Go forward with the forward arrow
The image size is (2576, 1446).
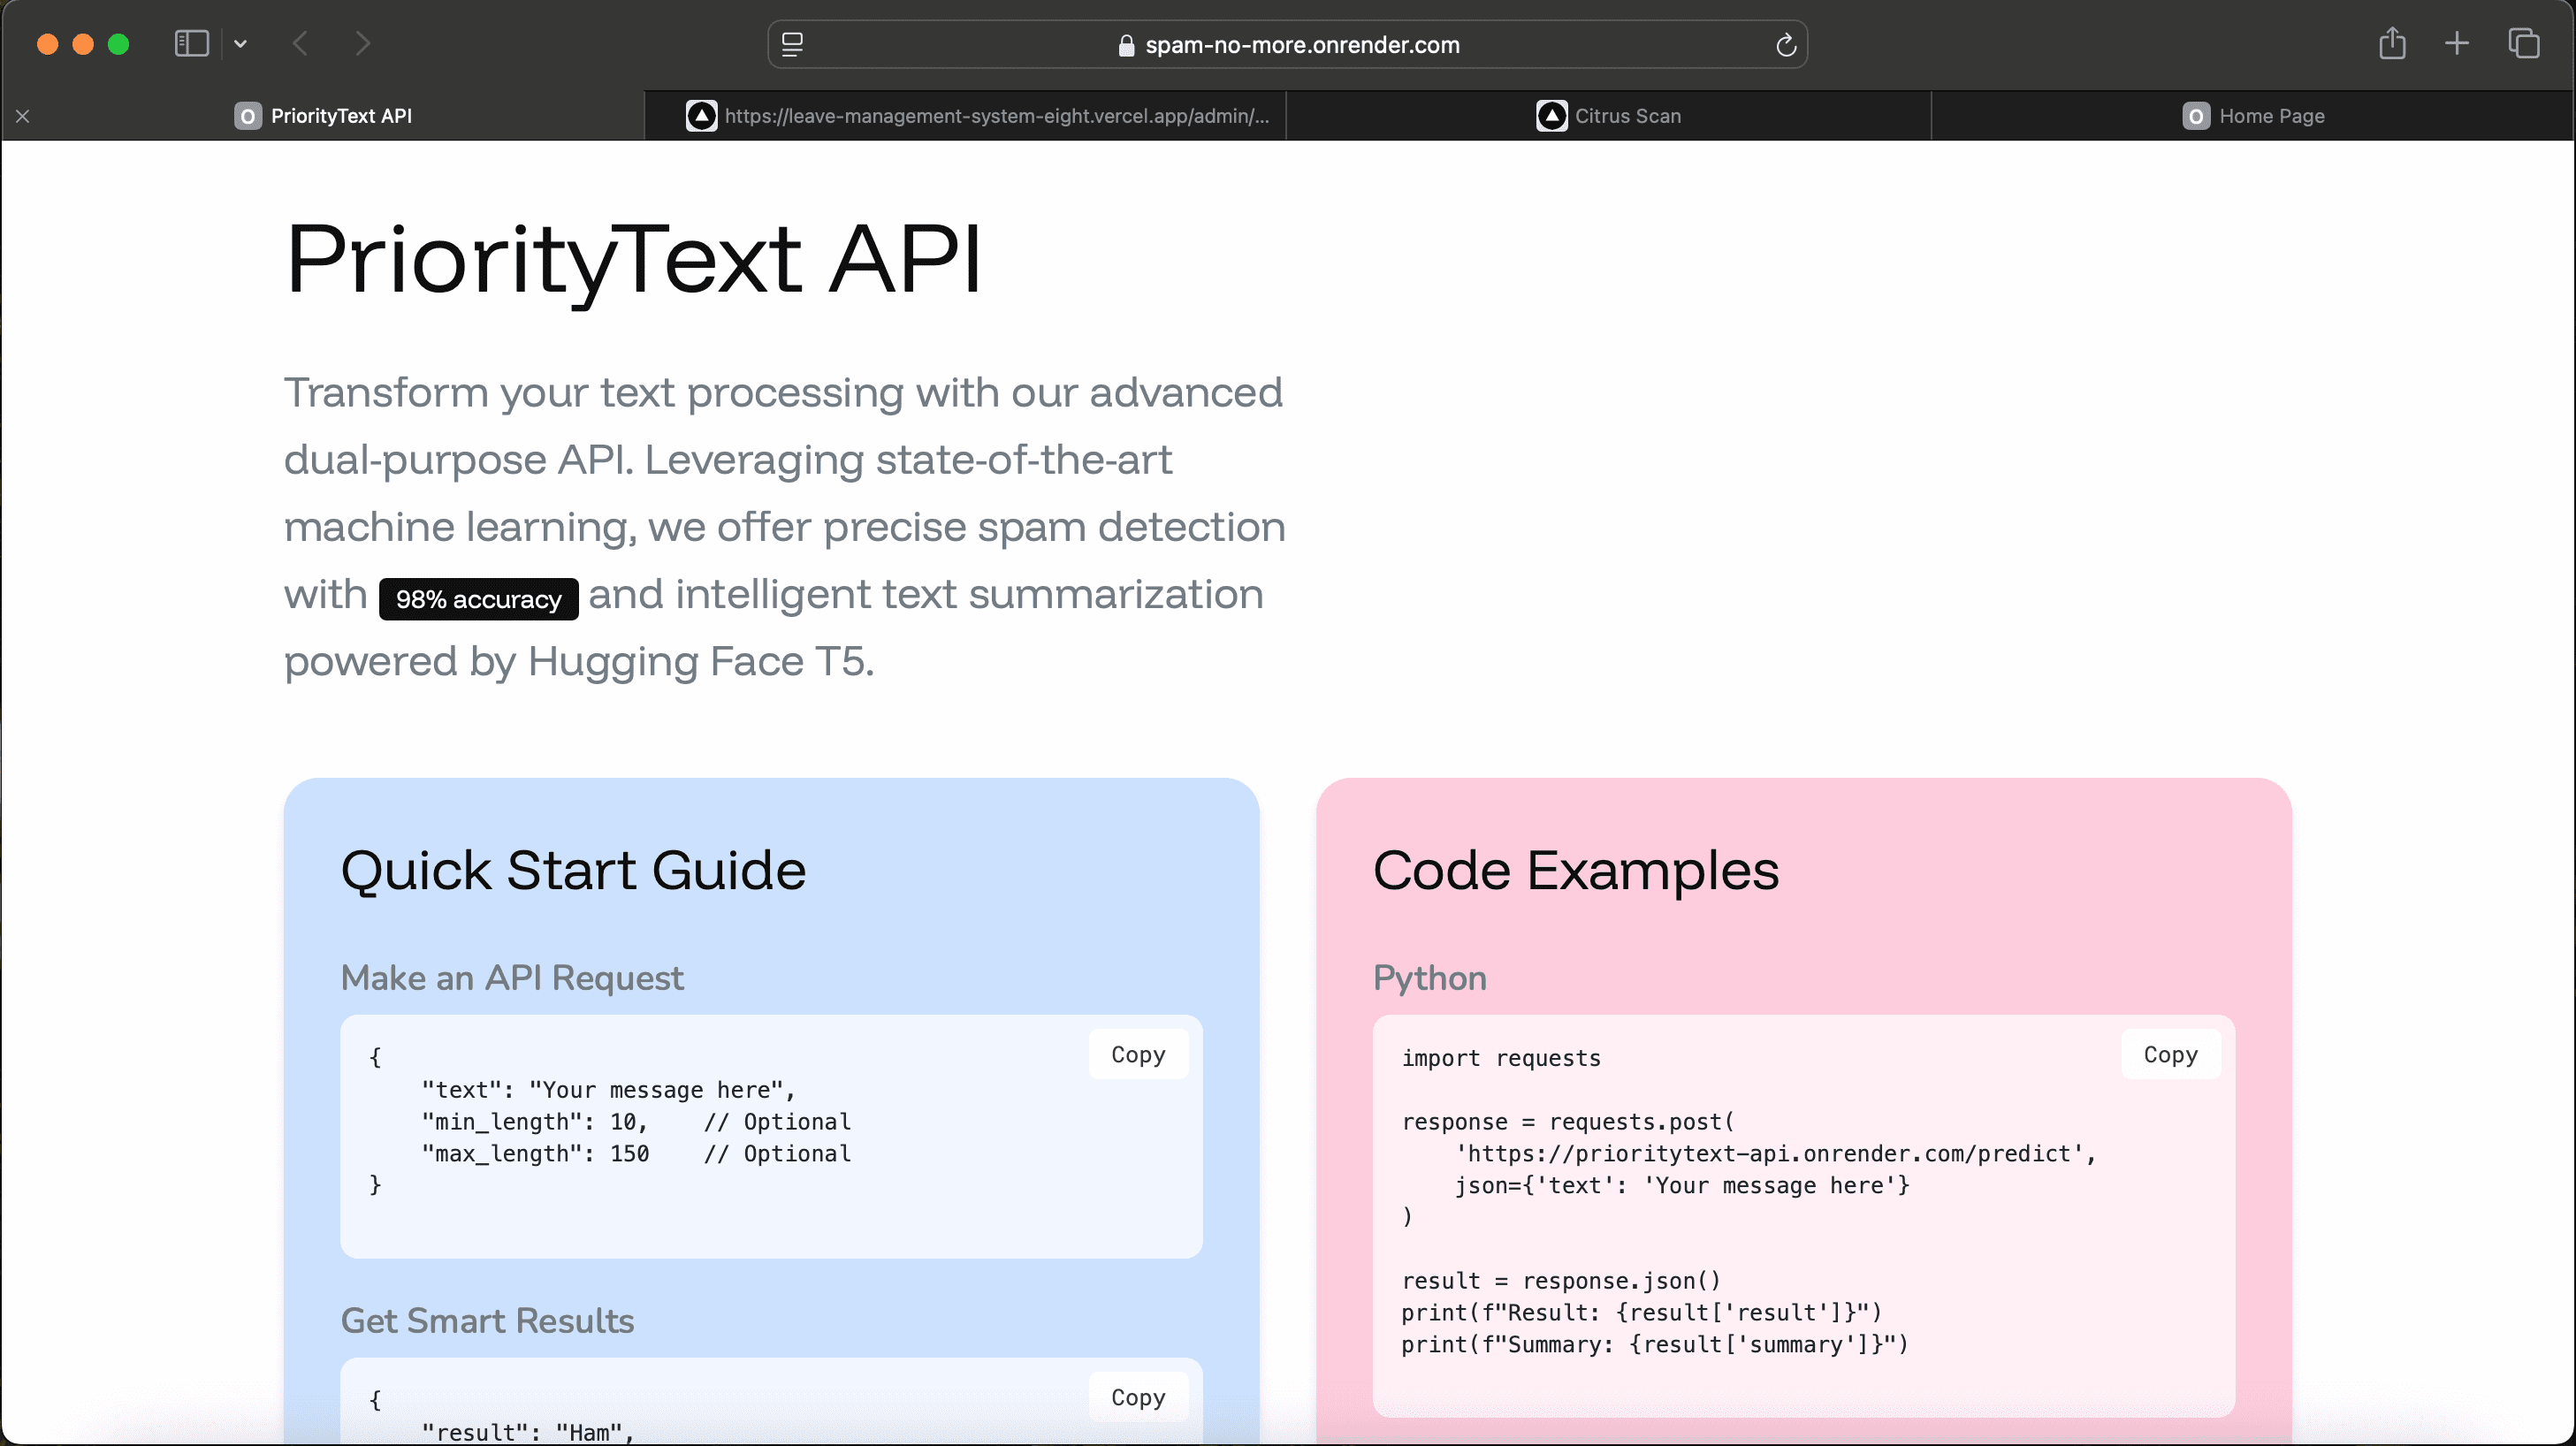tap(363, 44)
